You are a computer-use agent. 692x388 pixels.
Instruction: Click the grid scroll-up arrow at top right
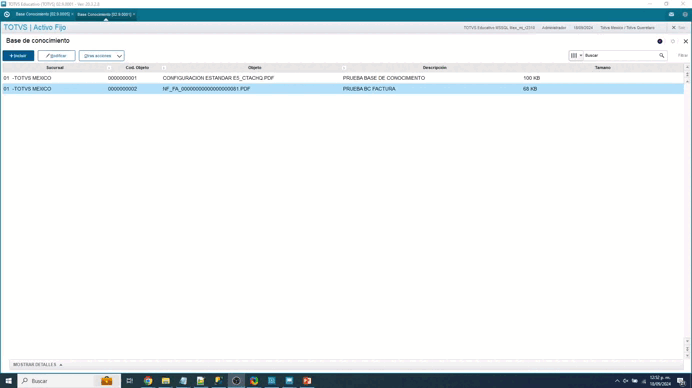coord(687,67)
